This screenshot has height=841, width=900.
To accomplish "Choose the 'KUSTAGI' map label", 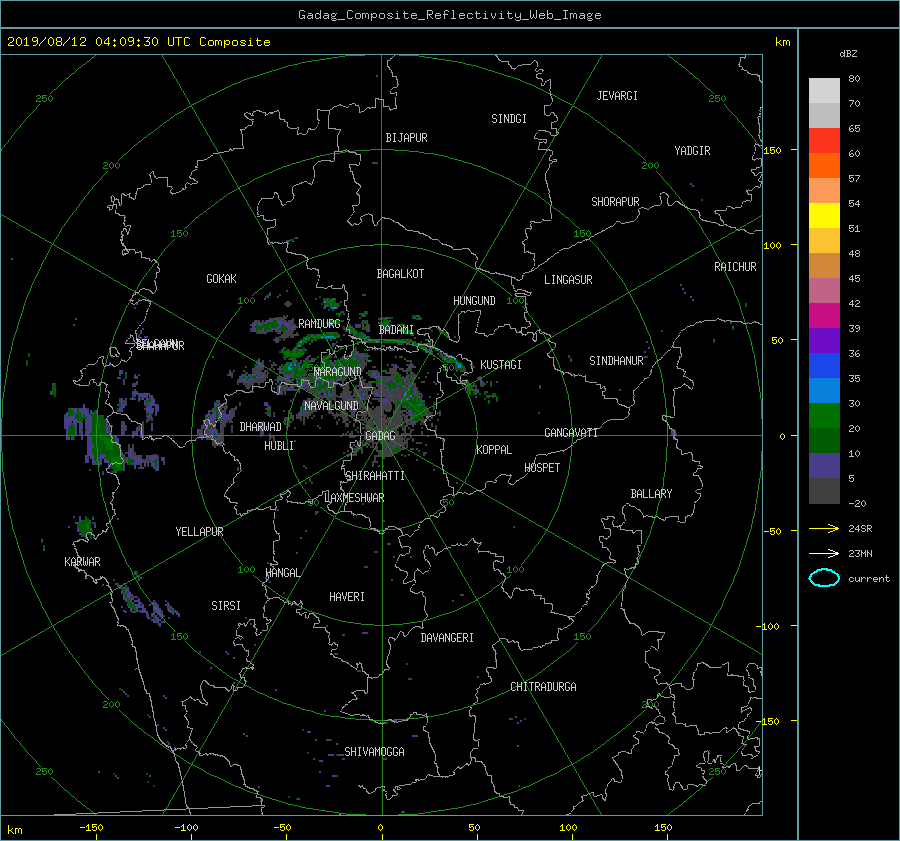I will click(x=501, y=365).
